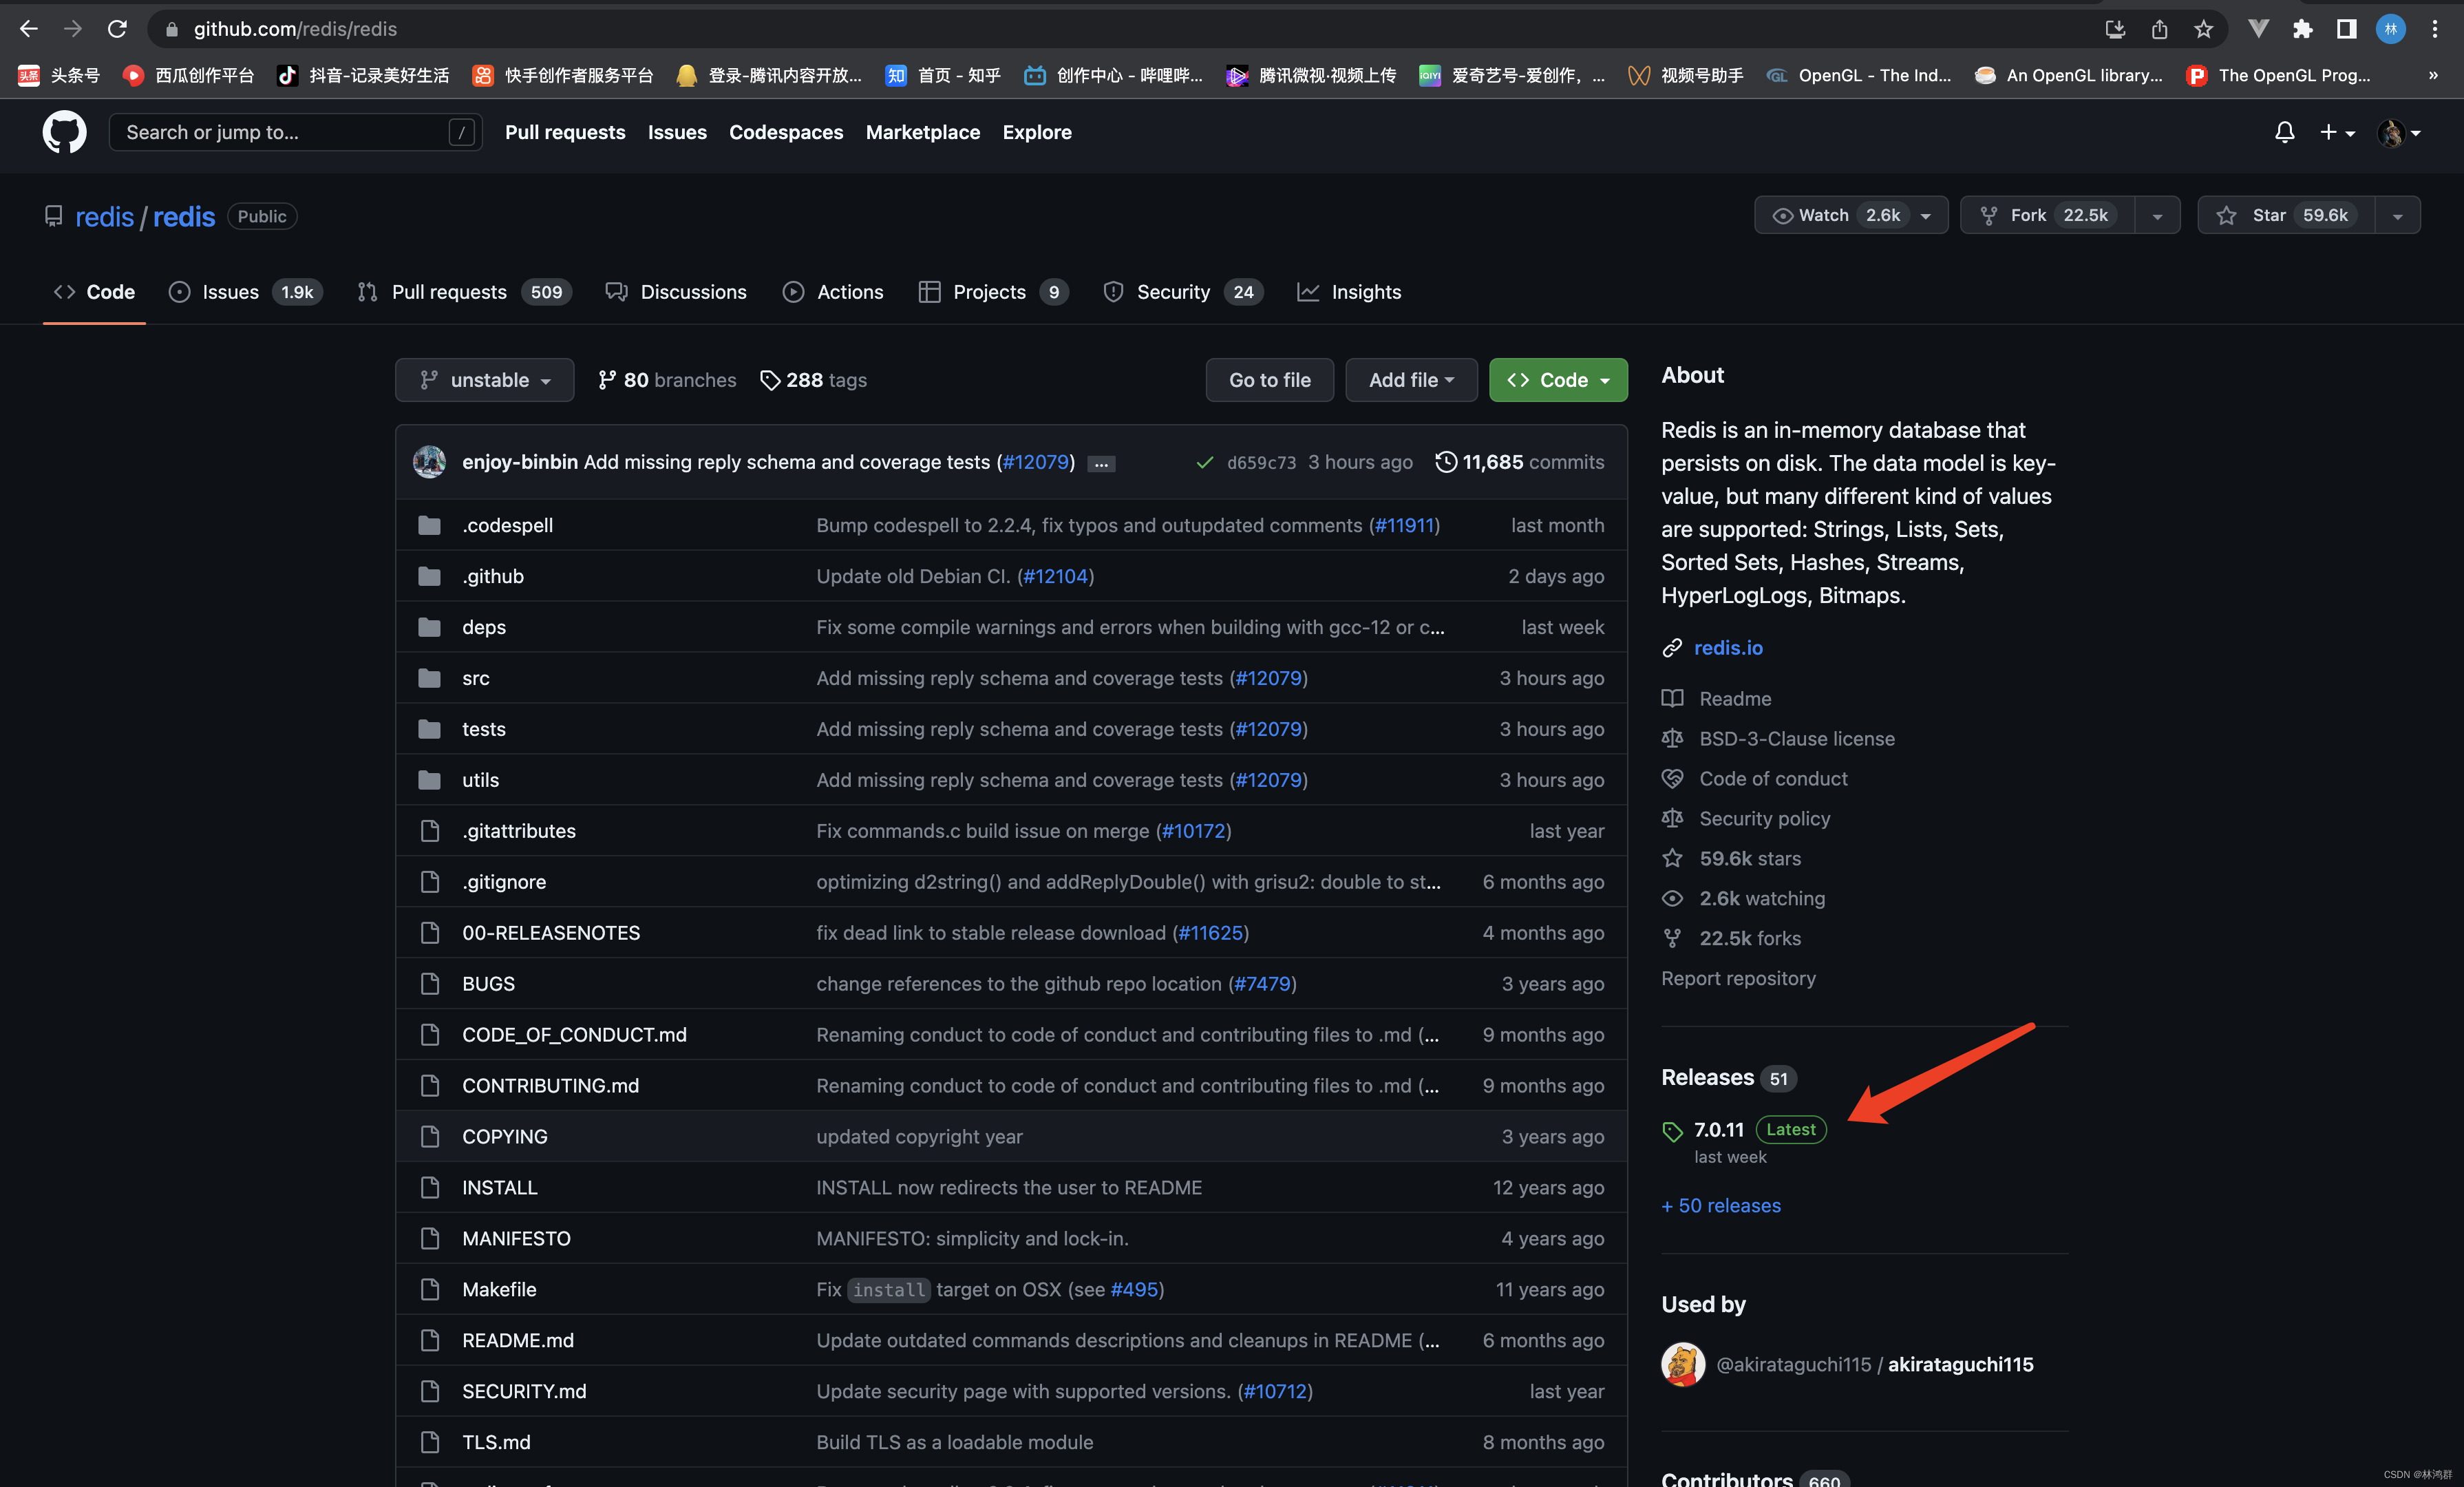Toggle the browser side panel icon

click(2346, 29)
